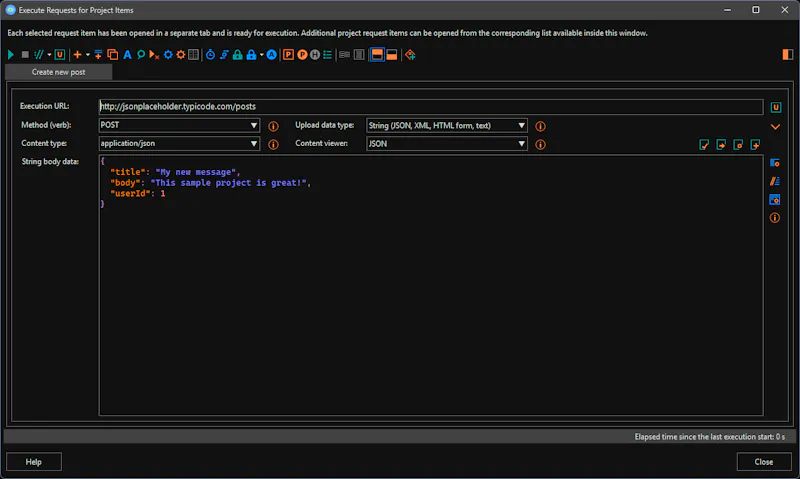Click the blue panel icon beside body data
This screenshot has width=800, height=479.
pyautogui.click(x=774, y=163)
